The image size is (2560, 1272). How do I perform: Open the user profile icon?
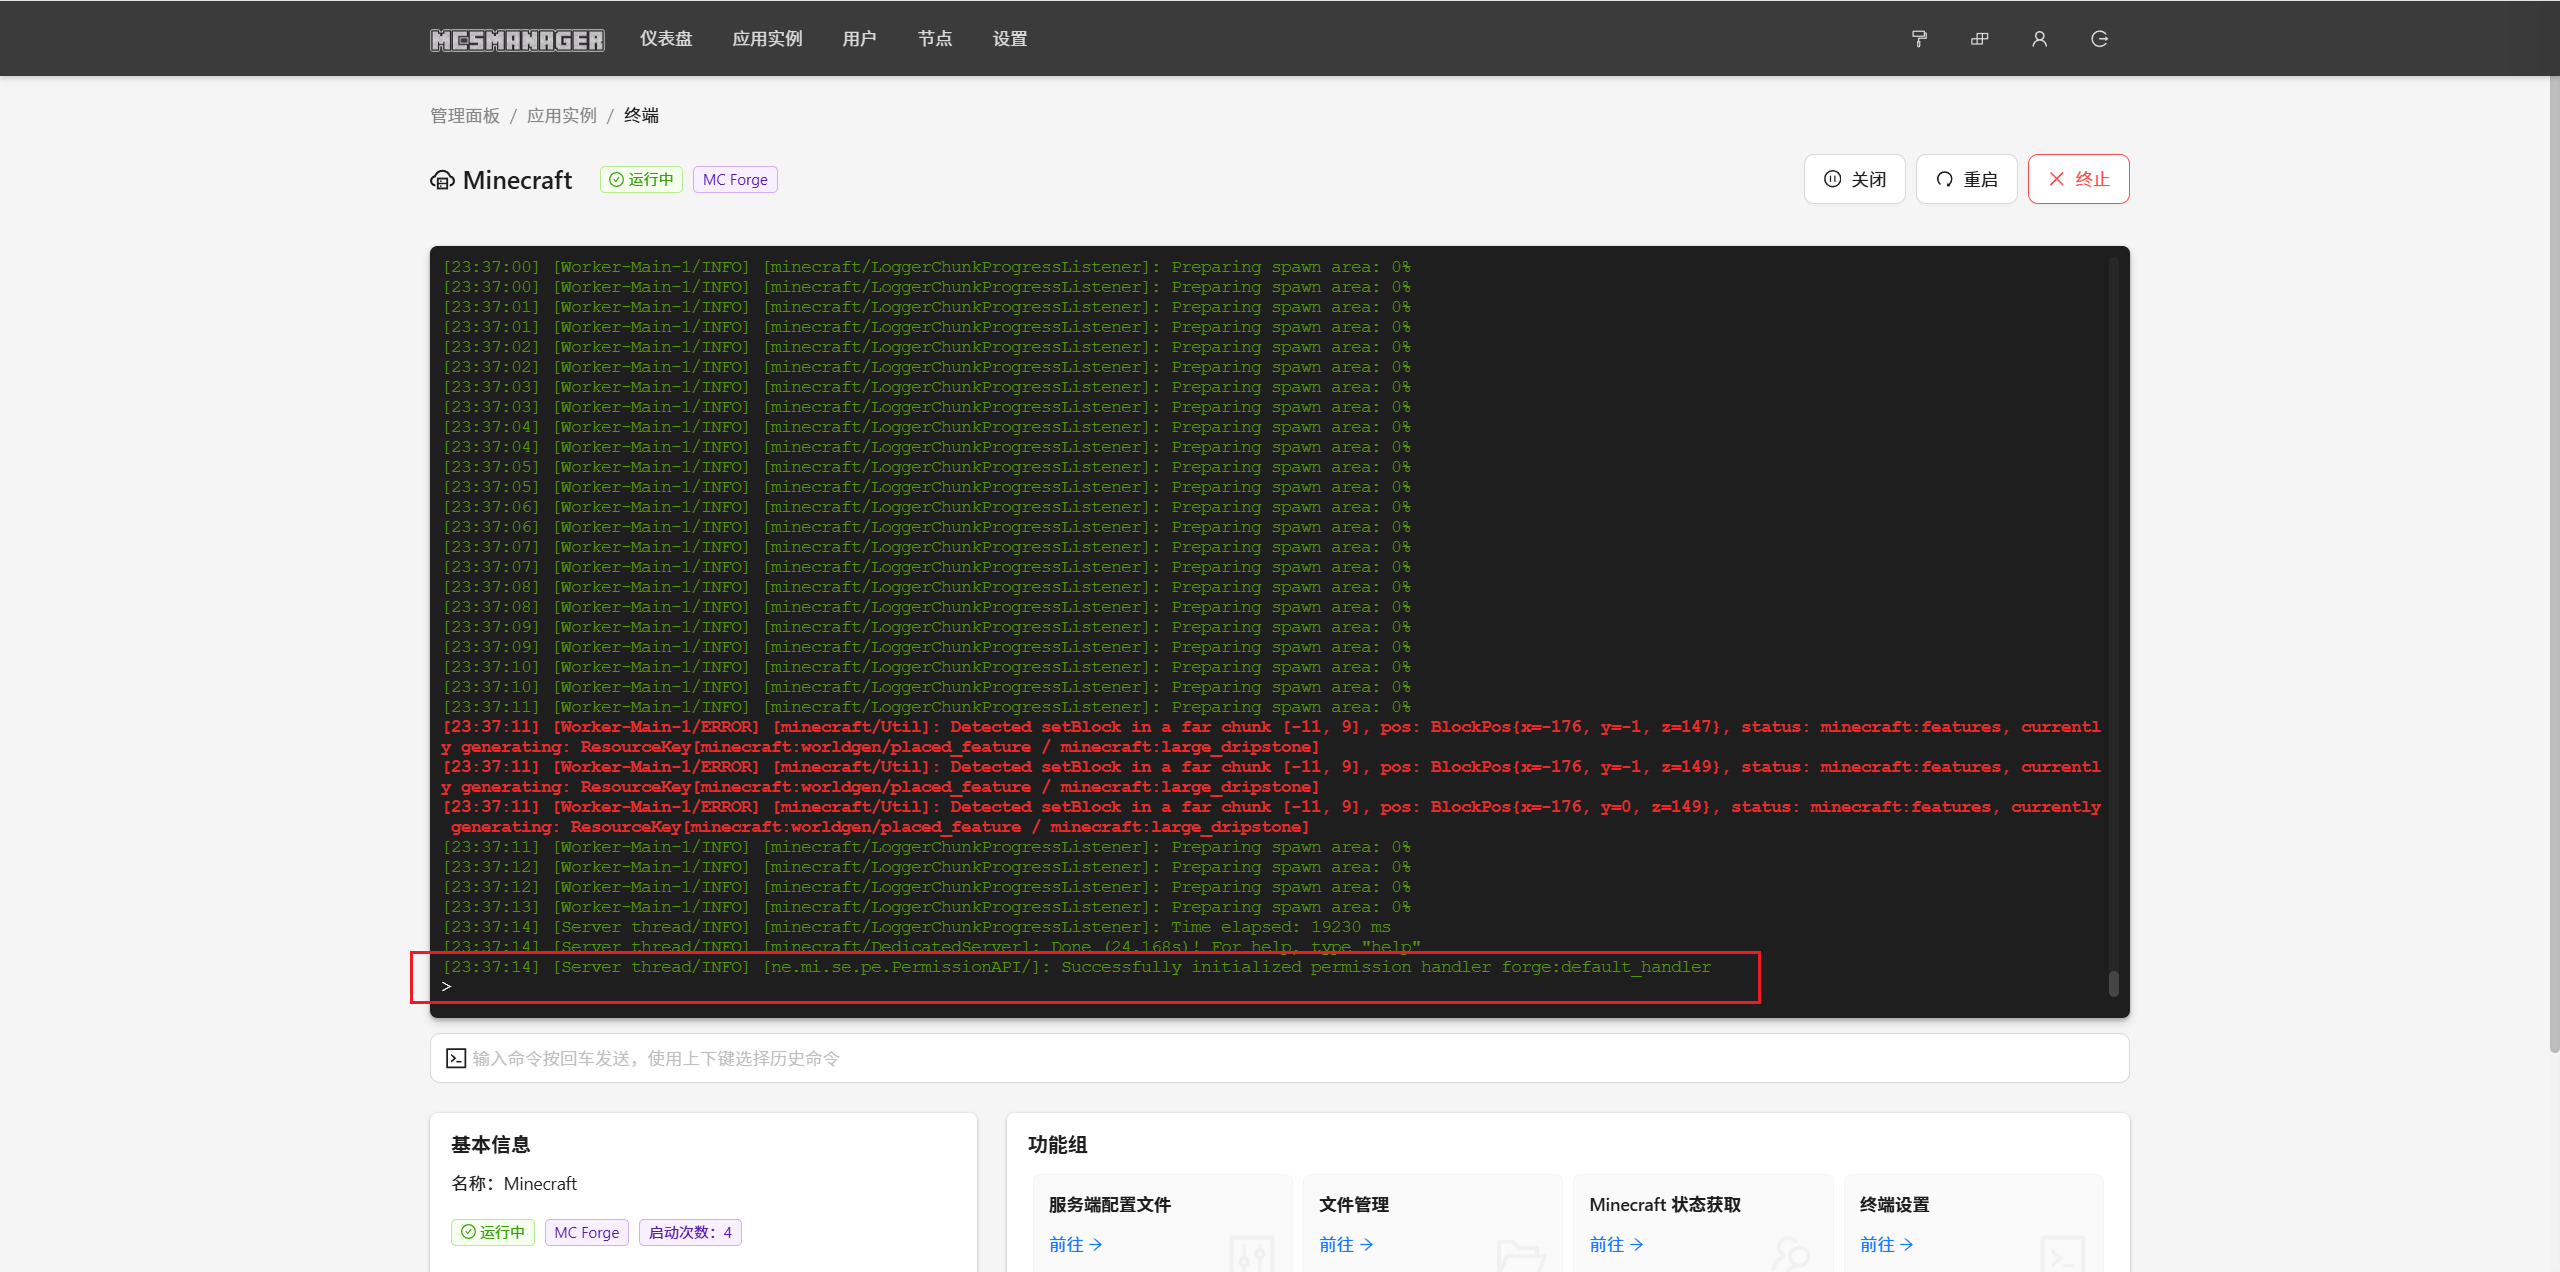tap(2039, 39)
